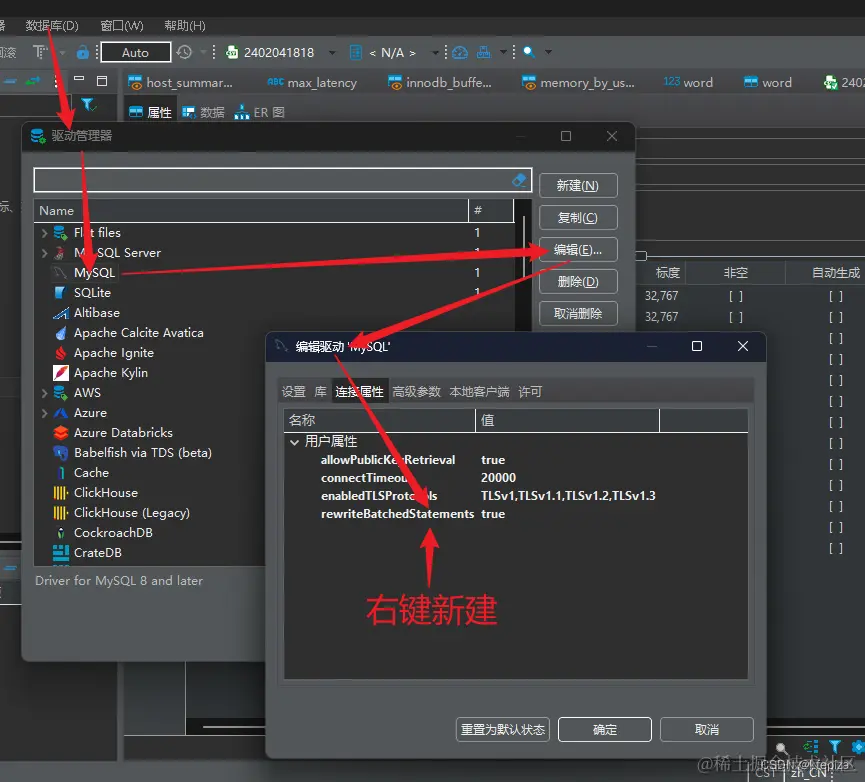This screenshot has height=782, width=865.
Task: Click the Delete (删除) driver button
Action: point(578,282)
